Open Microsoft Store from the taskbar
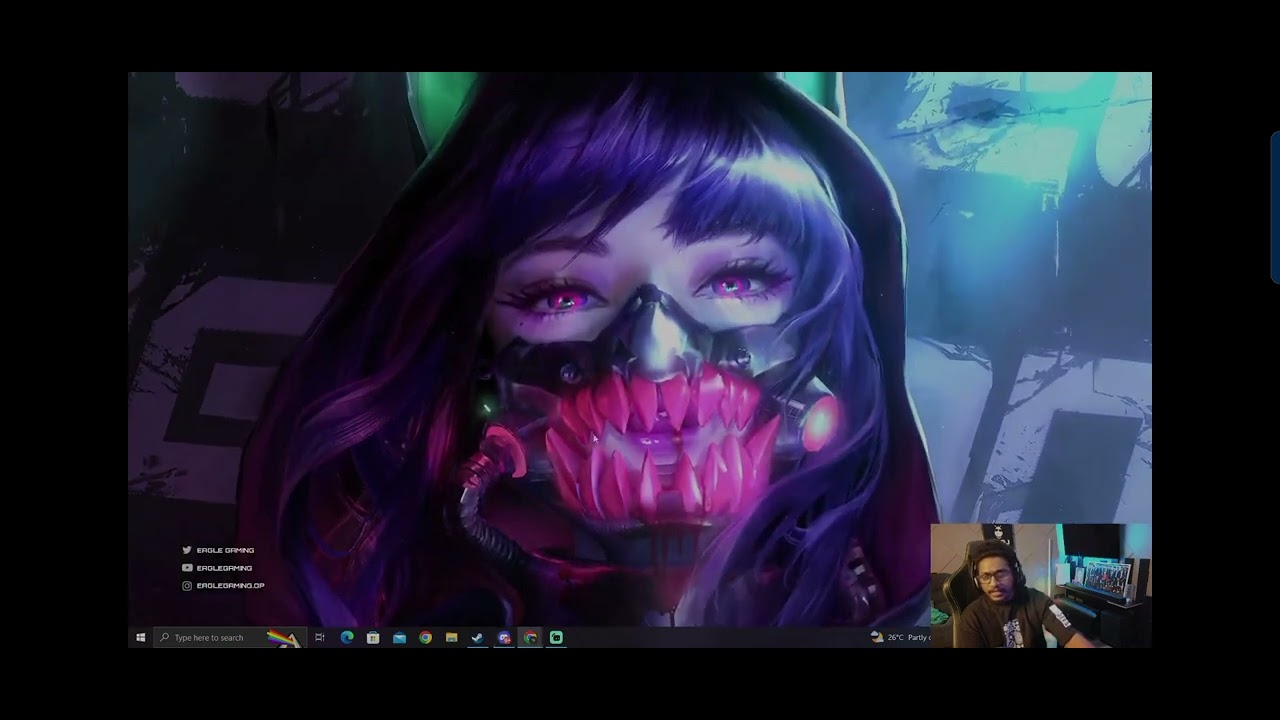The image size is (1280, 720). pos(373,637)
